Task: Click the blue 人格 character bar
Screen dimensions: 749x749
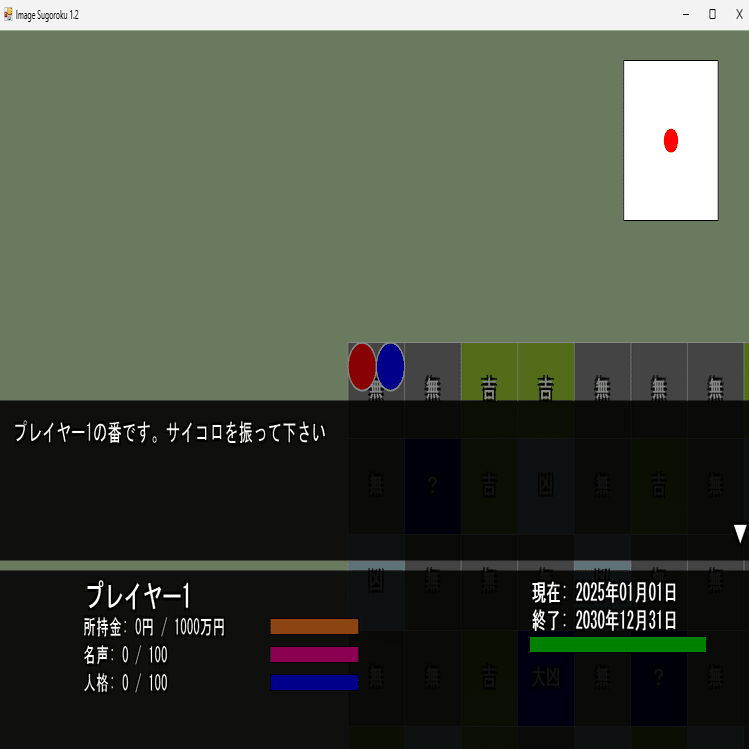Action: click(x=314, y=683)
